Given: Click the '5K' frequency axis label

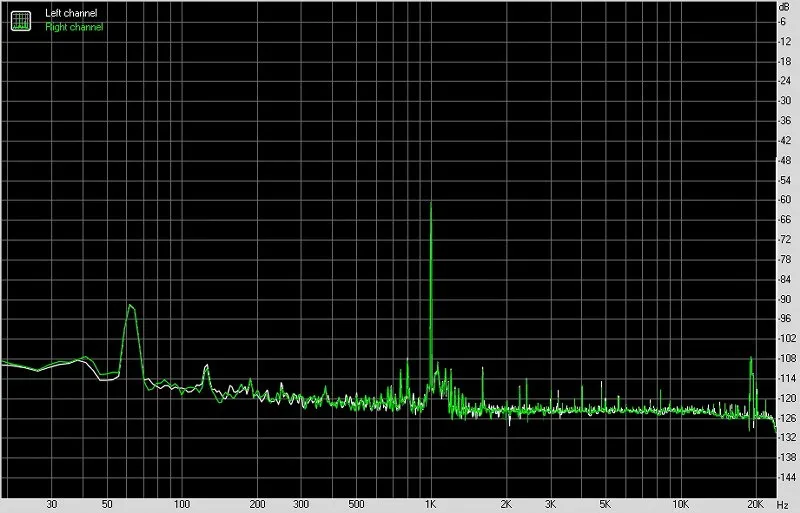Looking at the screenshot, I should coord(605,504).
